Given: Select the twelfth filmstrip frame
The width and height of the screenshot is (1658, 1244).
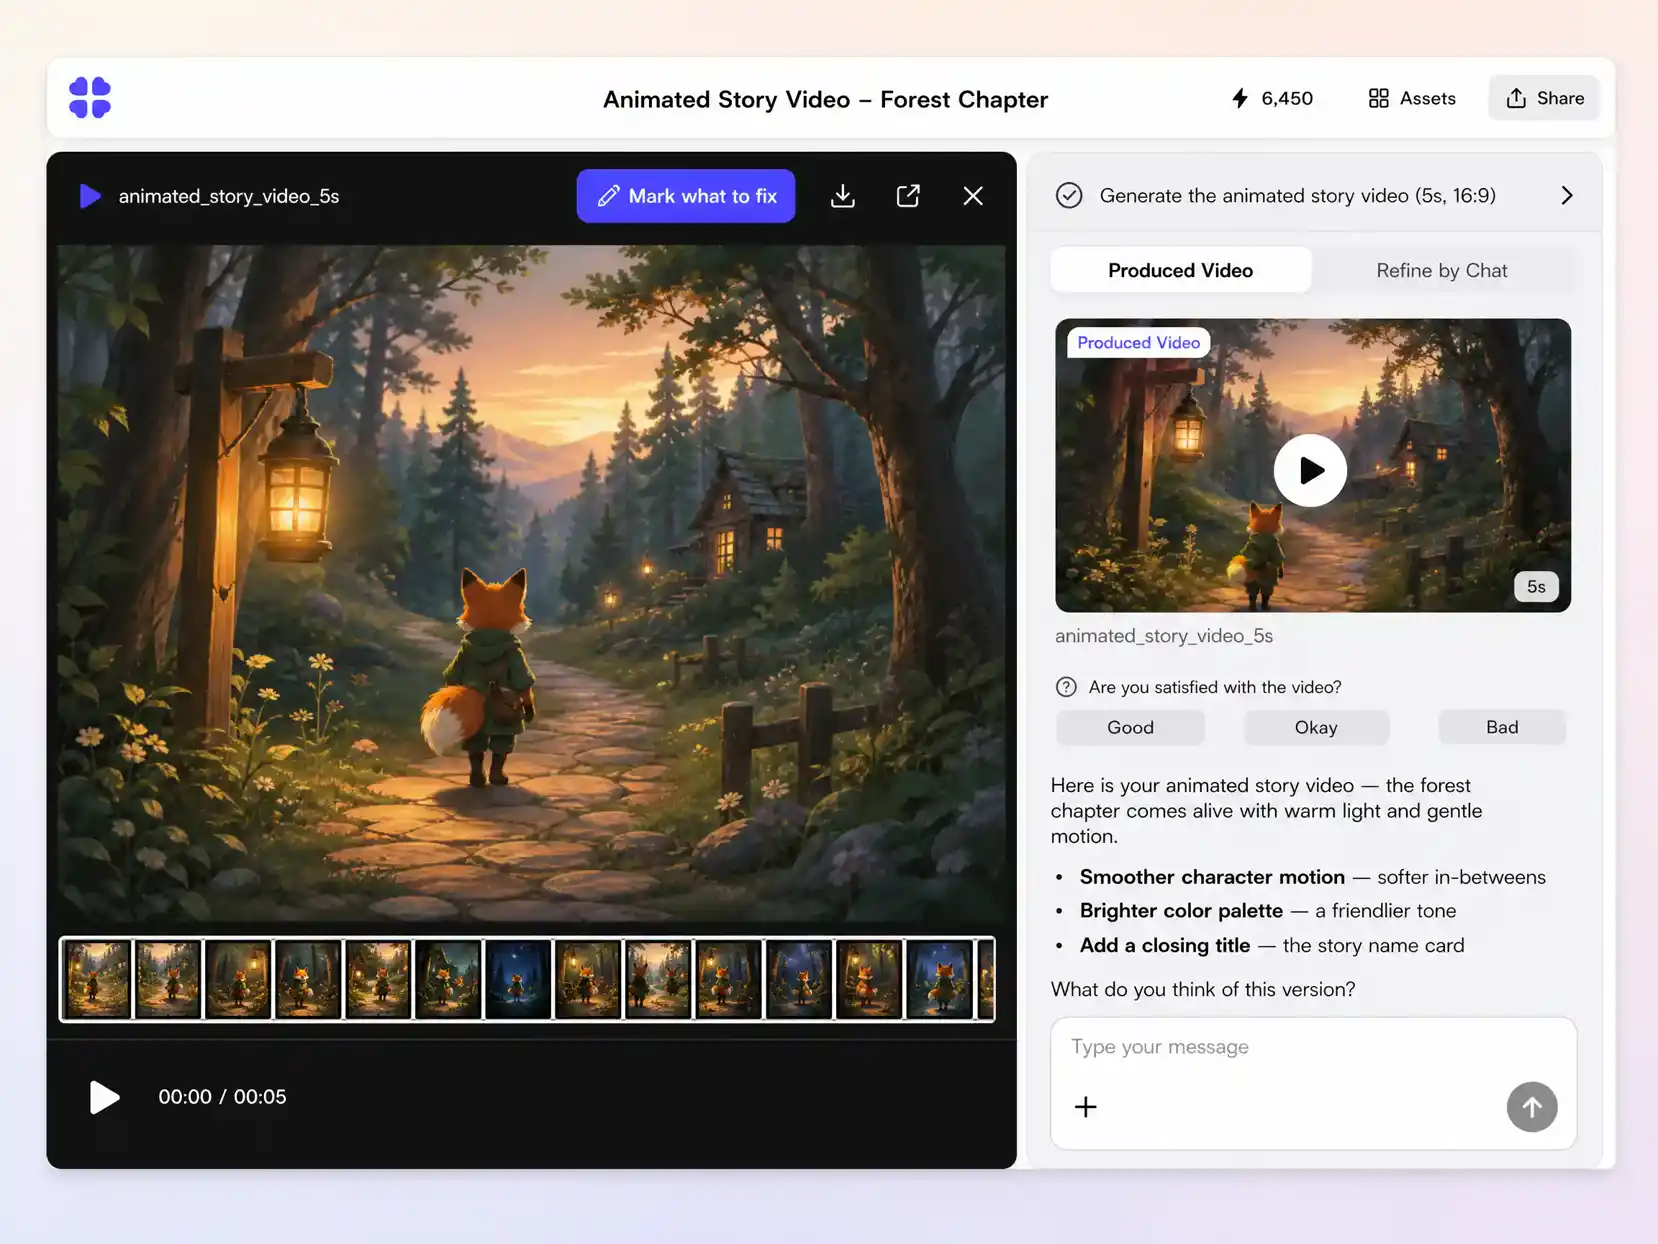Looking at the screenshot, I should 869,979.
